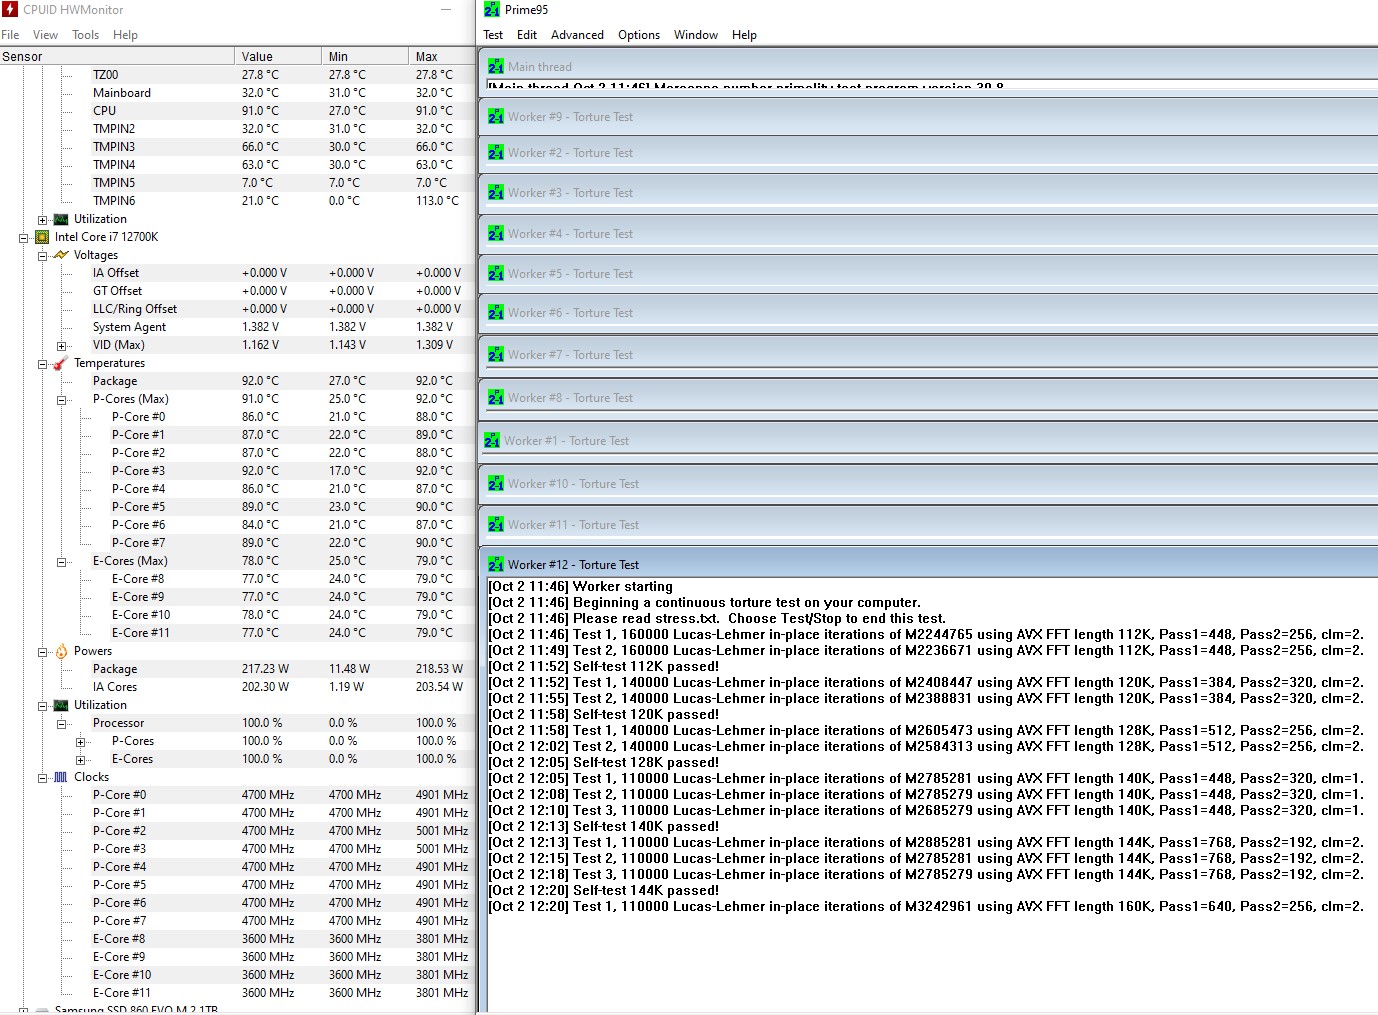Open the Window menu in Prime95

[x=696, y=35]
